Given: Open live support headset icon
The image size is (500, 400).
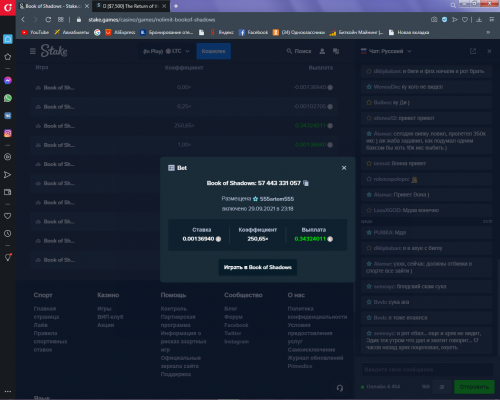Looking at the screenshot, I should [x=340, y=388].
